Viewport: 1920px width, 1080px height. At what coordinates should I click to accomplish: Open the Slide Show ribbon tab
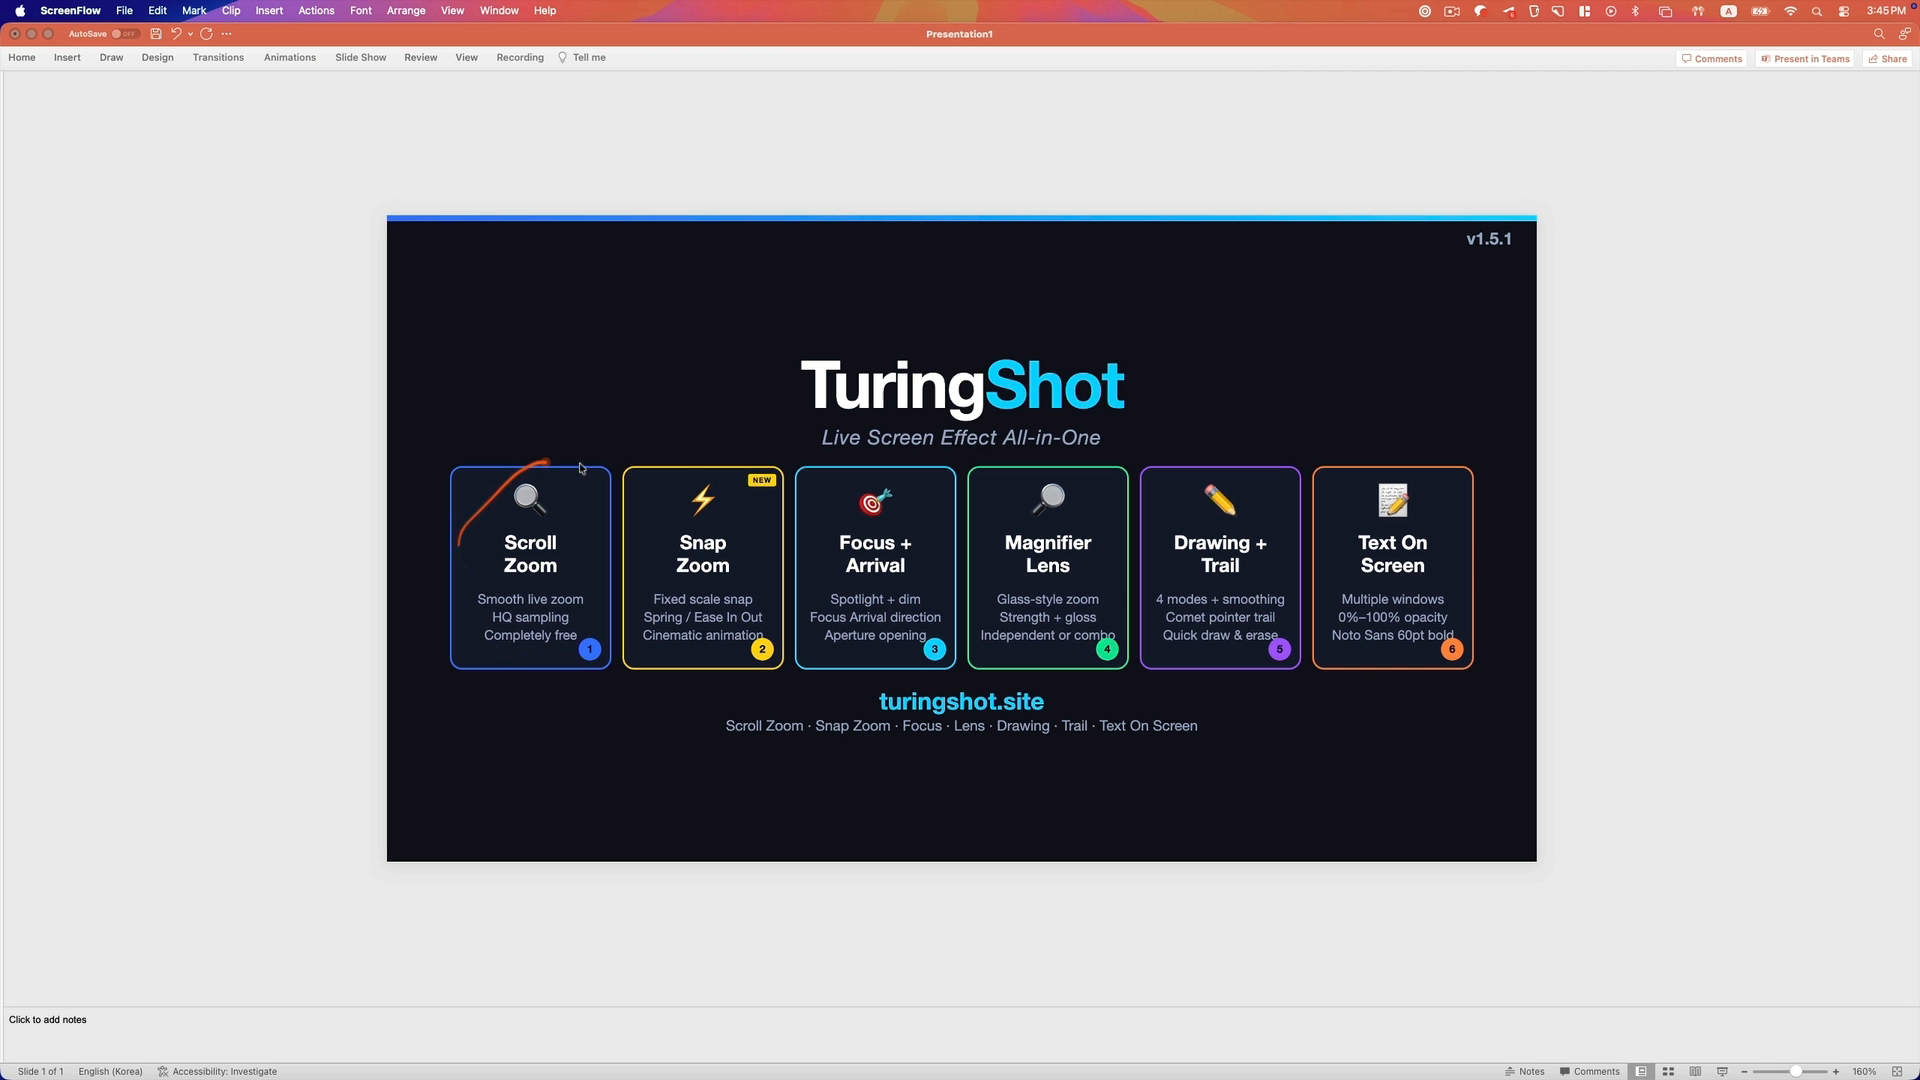(360, 58)
